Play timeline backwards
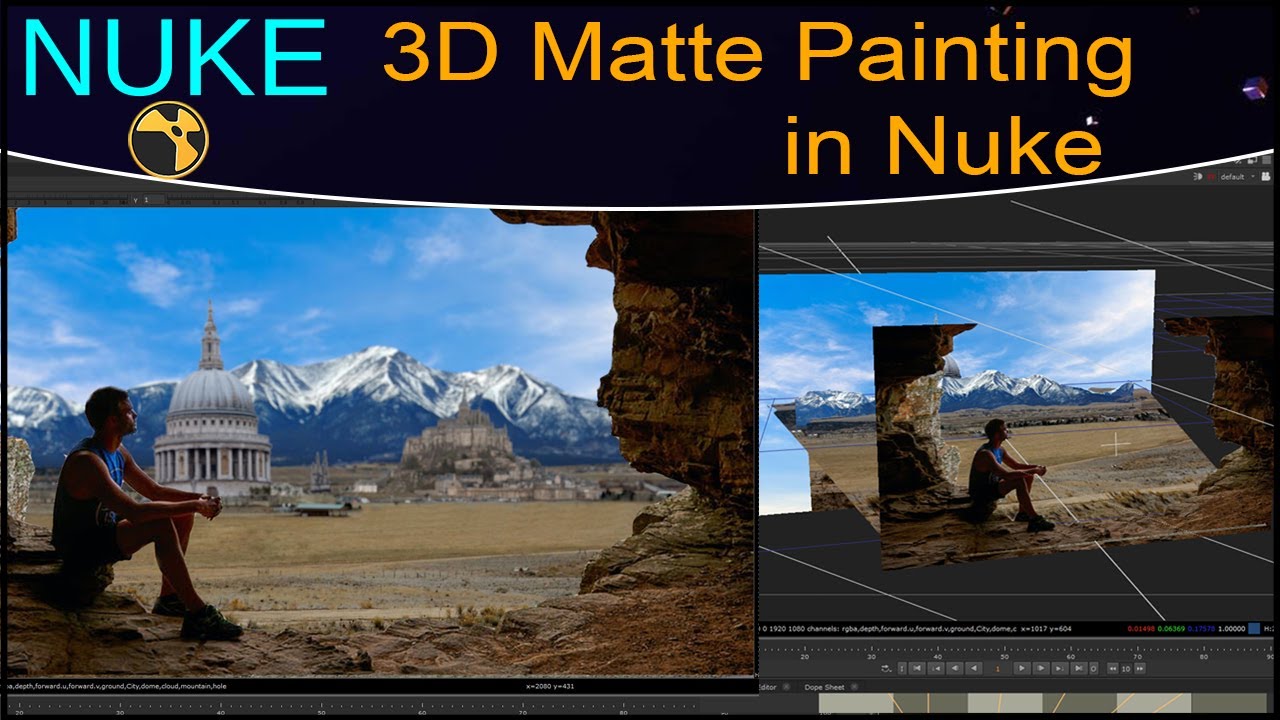Image resolution: width=1280 pixels, height=720 pixels. click(974, 668)
